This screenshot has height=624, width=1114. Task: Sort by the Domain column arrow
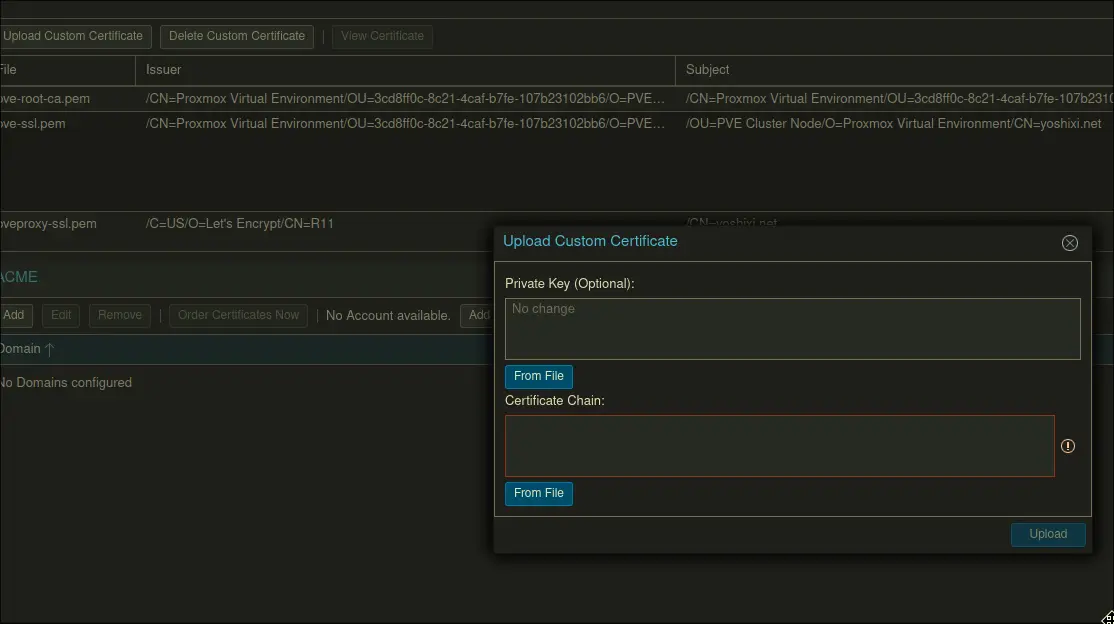point(50,349)
